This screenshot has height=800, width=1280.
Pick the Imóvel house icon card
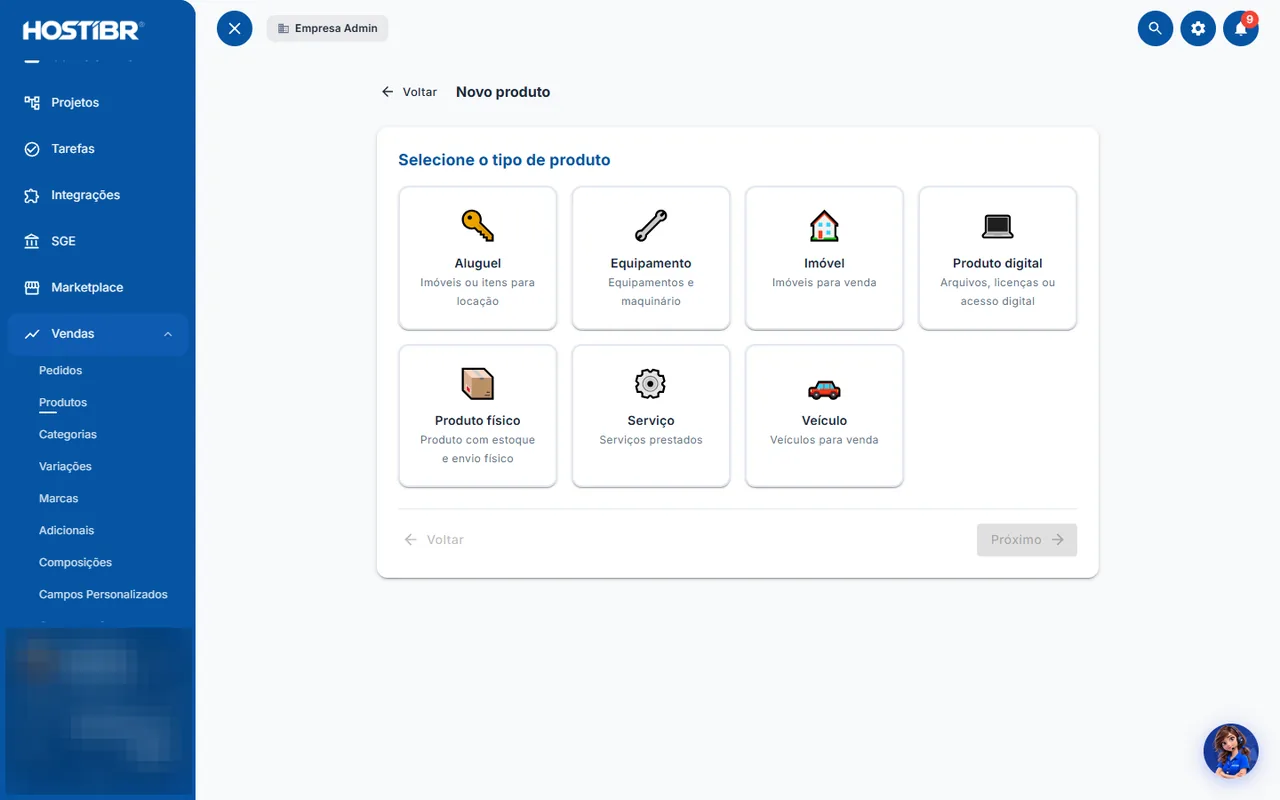tap(824, 258)
